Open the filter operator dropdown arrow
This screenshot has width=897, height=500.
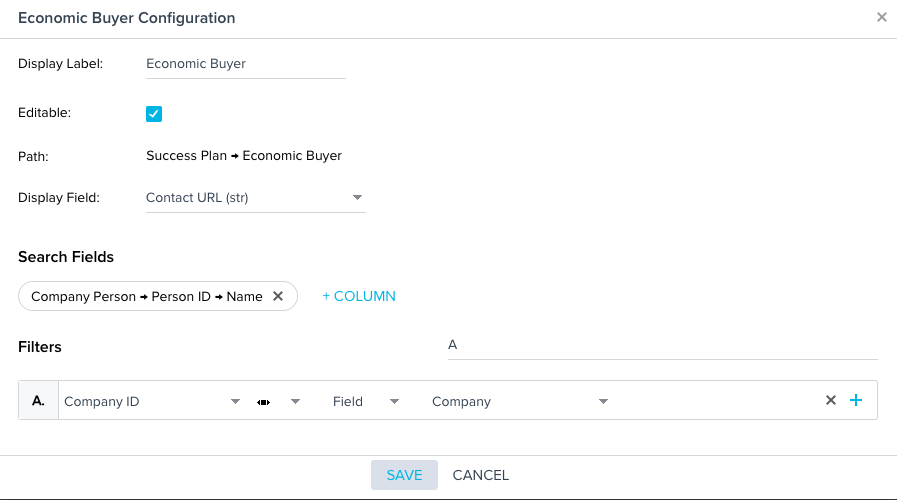[x=295, y=402]
